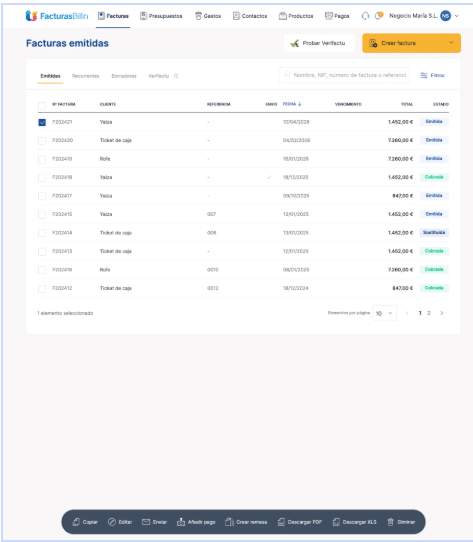Click Crear remesa in the bottom bar
The height and width of the screenshot is (542, 473).
pos(246,522)
